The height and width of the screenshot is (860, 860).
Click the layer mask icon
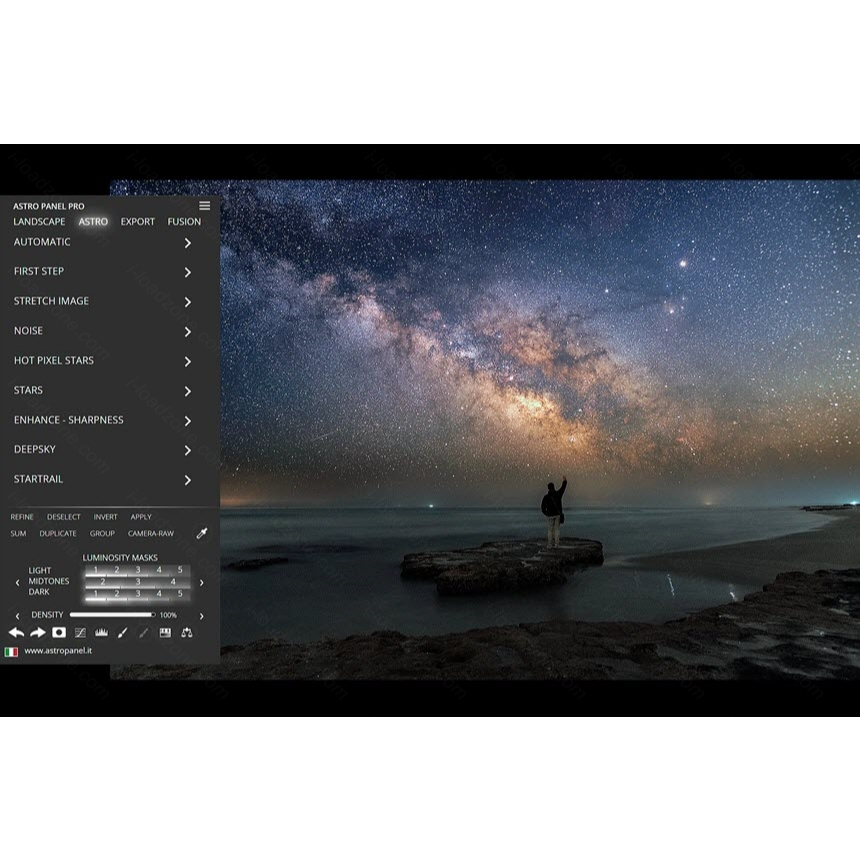coord(59,632)
